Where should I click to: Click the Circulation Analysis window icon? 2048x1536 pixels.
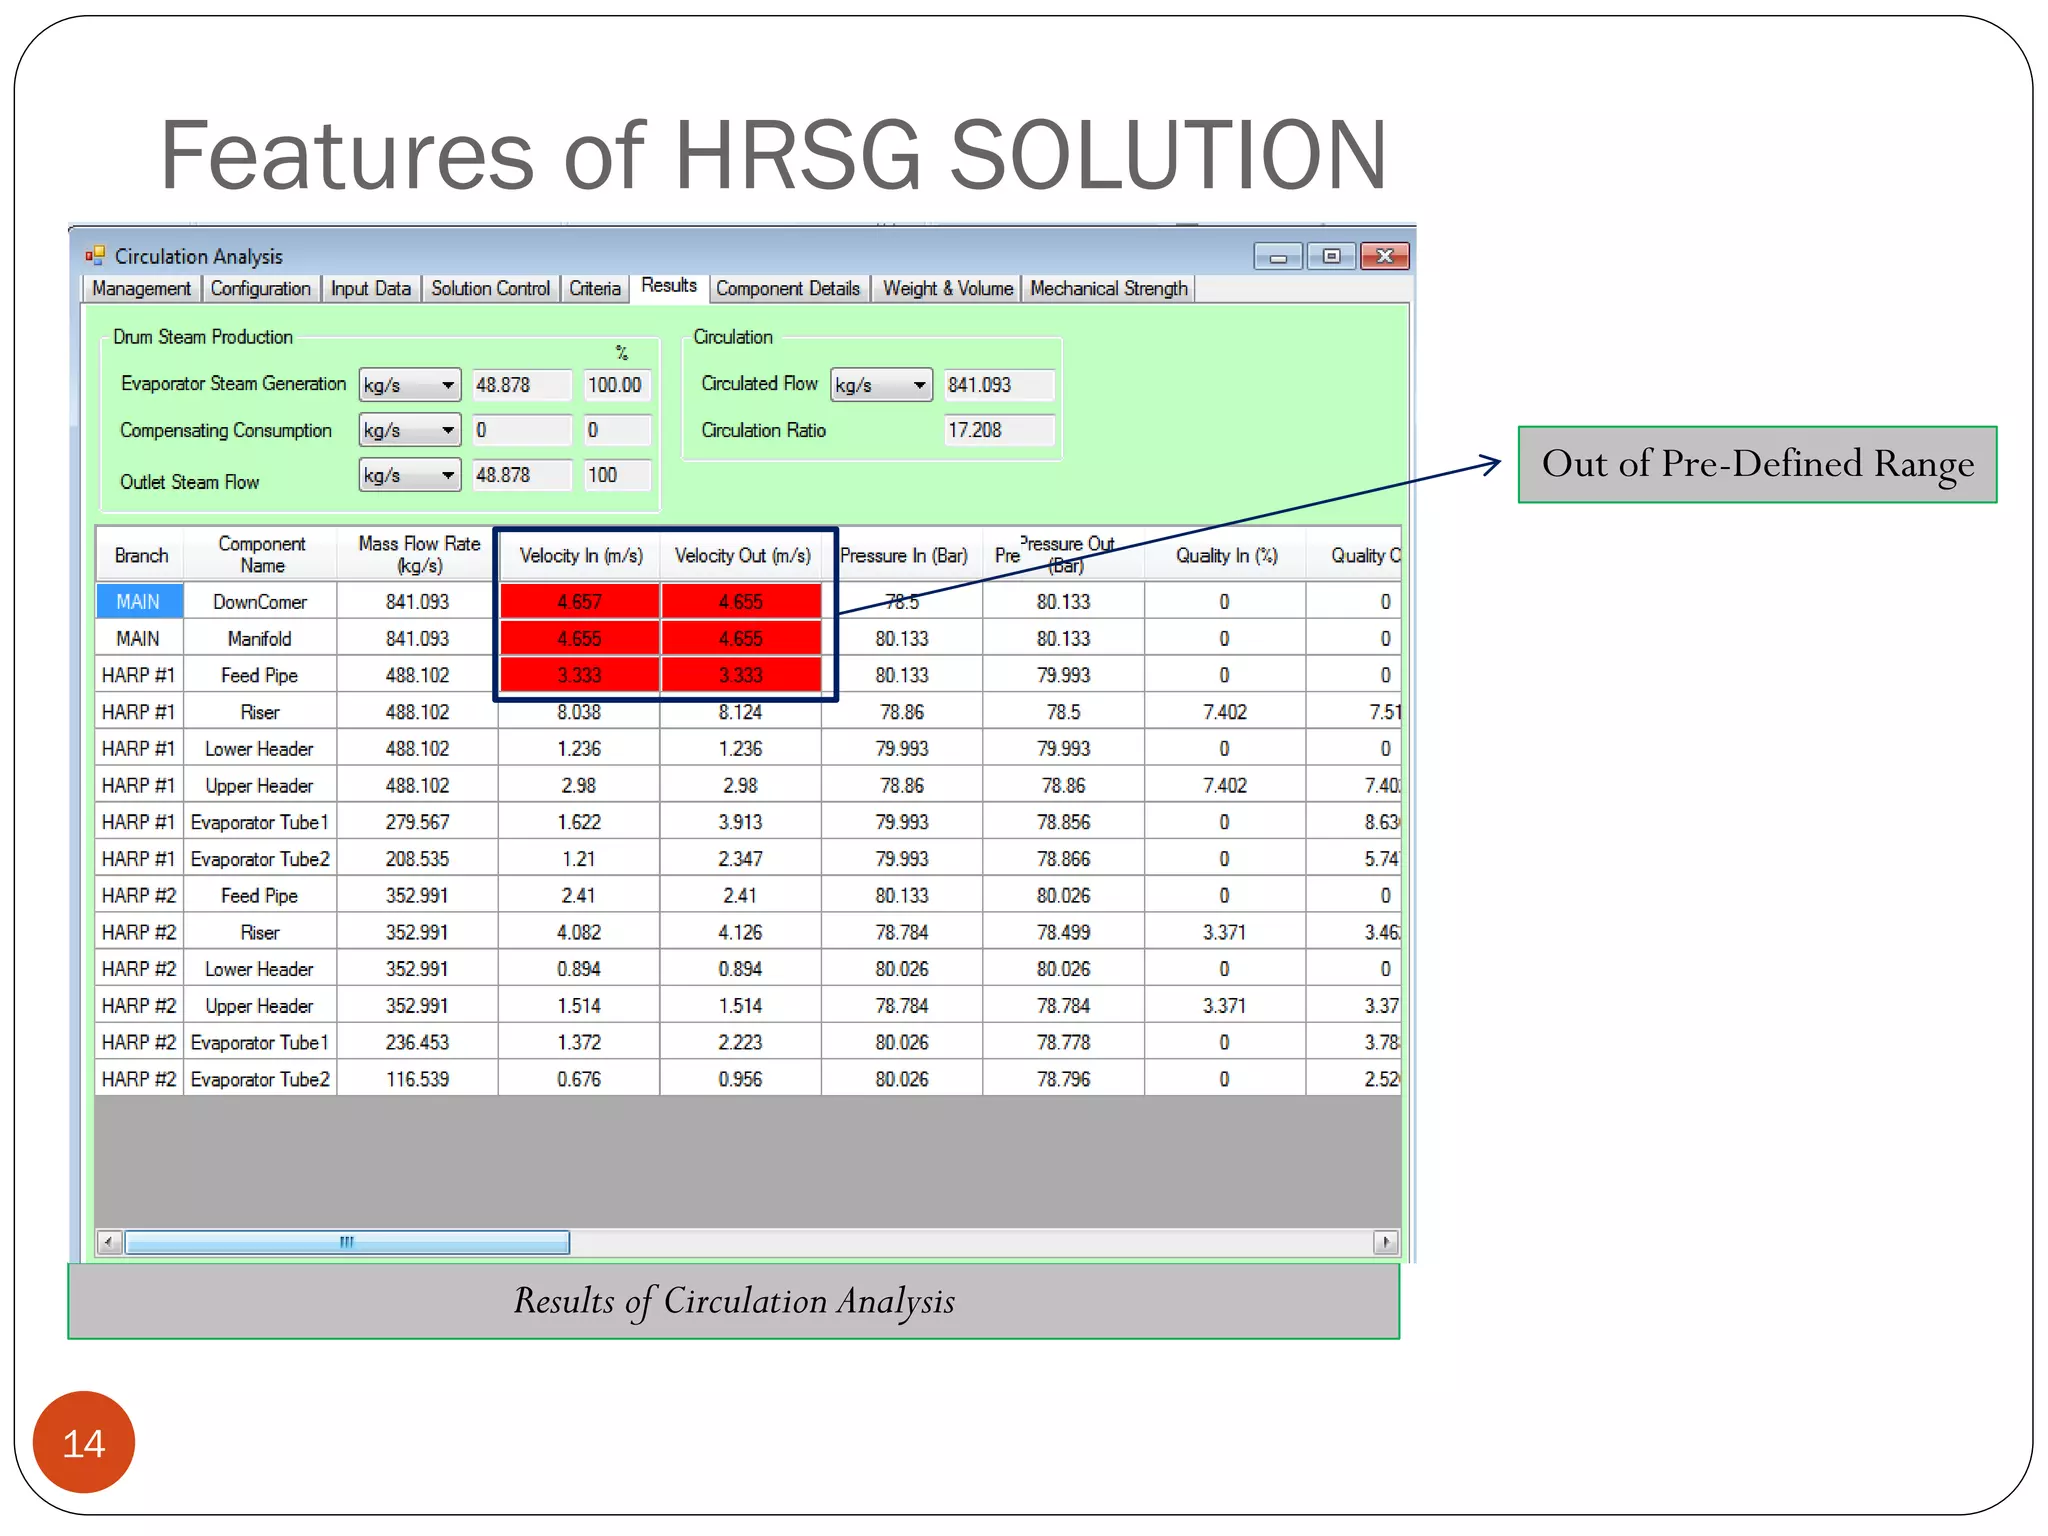point(95,256)
